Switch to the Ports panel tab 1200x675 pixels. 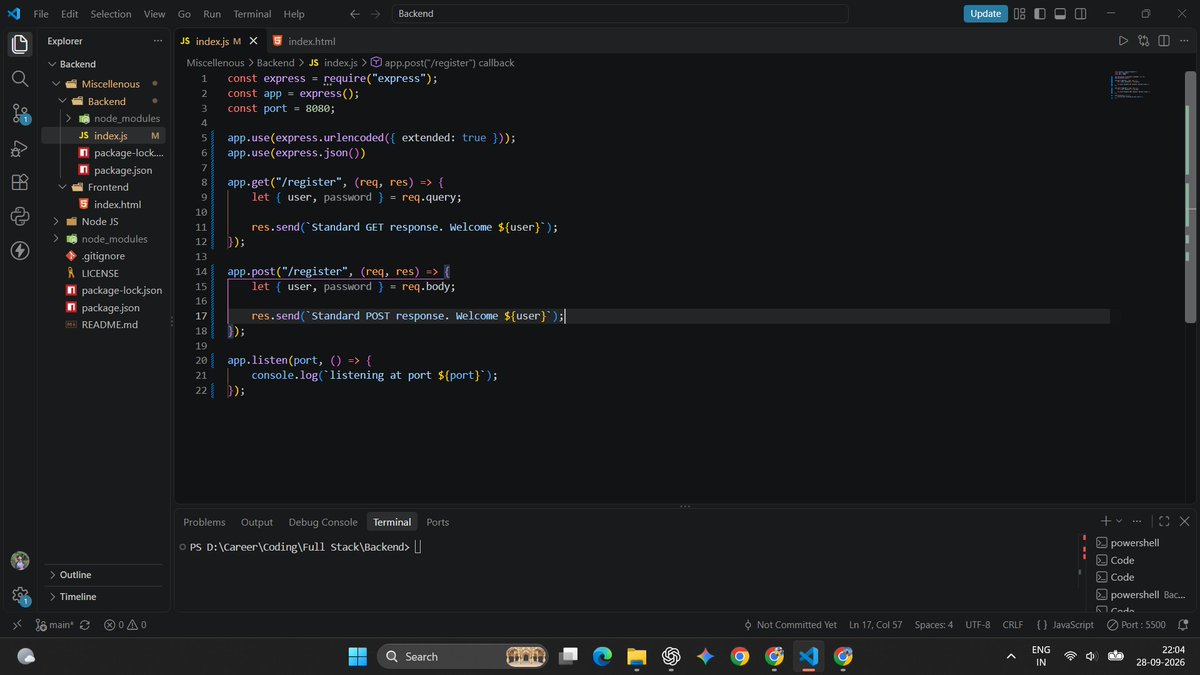click(x=438, y=522)
